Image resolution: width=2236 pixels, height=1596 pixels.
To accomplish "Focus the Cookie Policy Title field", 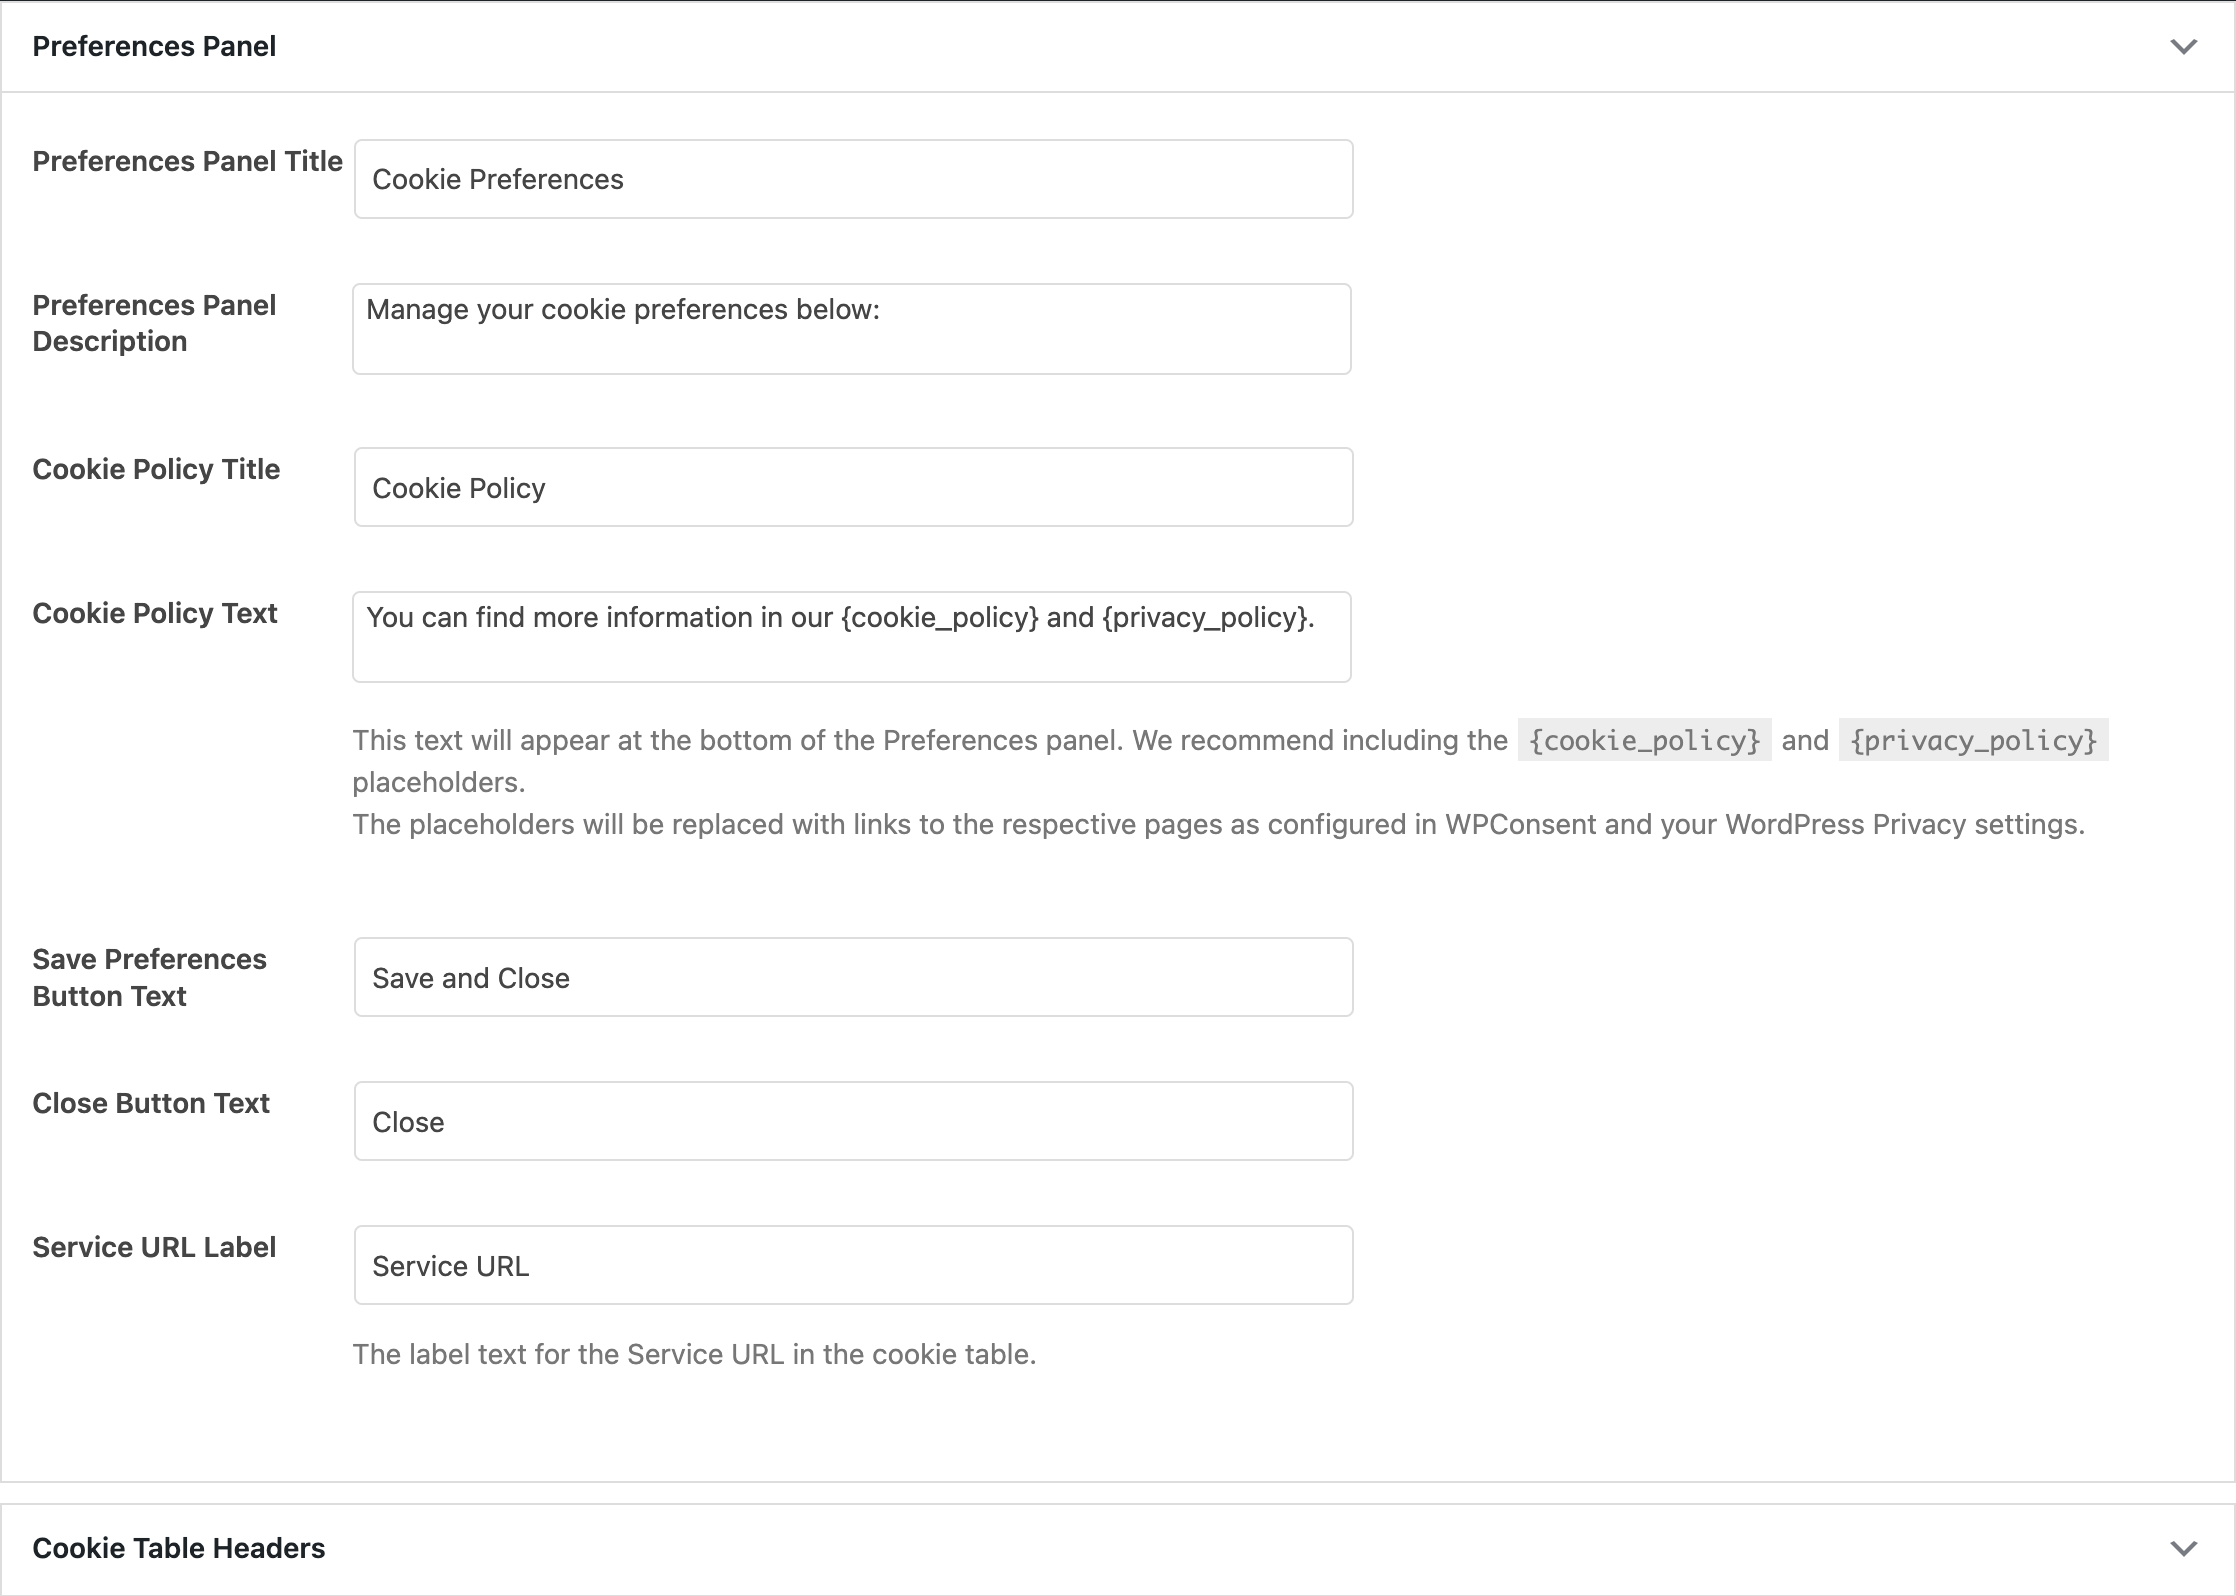I will 850,487.
